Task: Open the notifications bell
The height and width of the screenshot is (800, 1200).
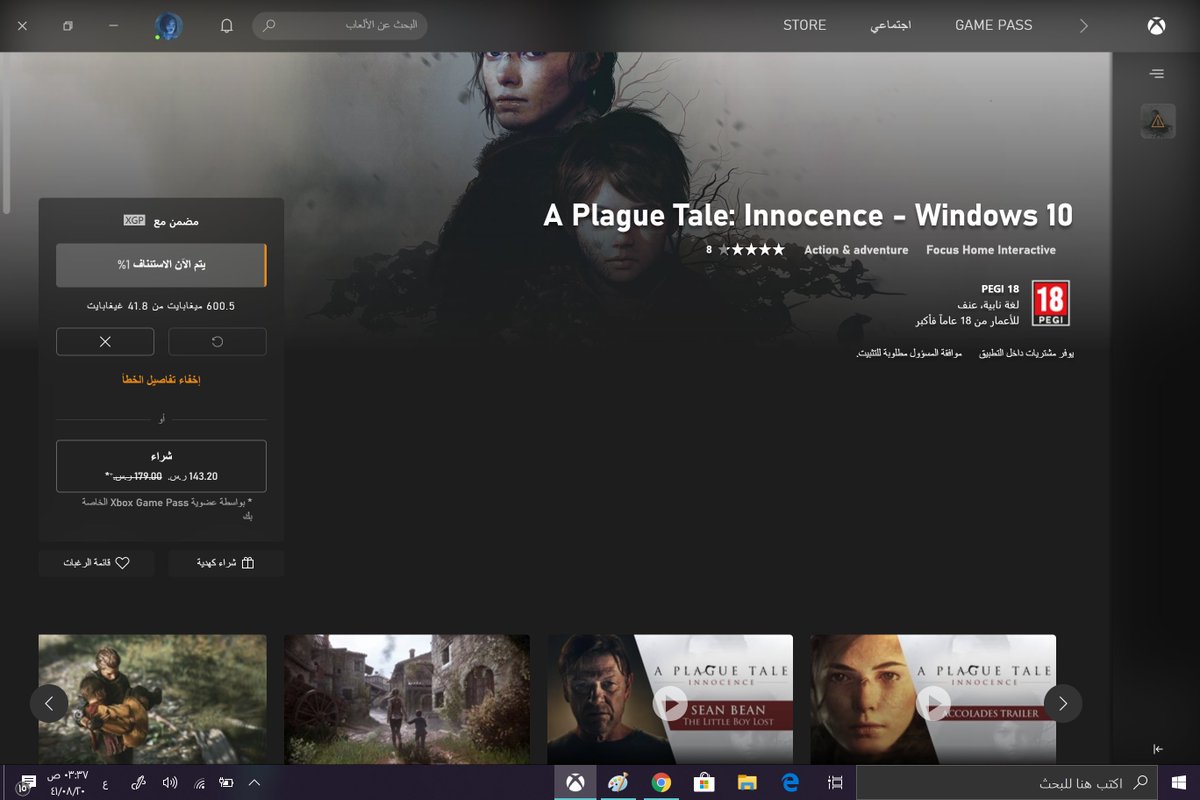Action: (x=227, y=26)
